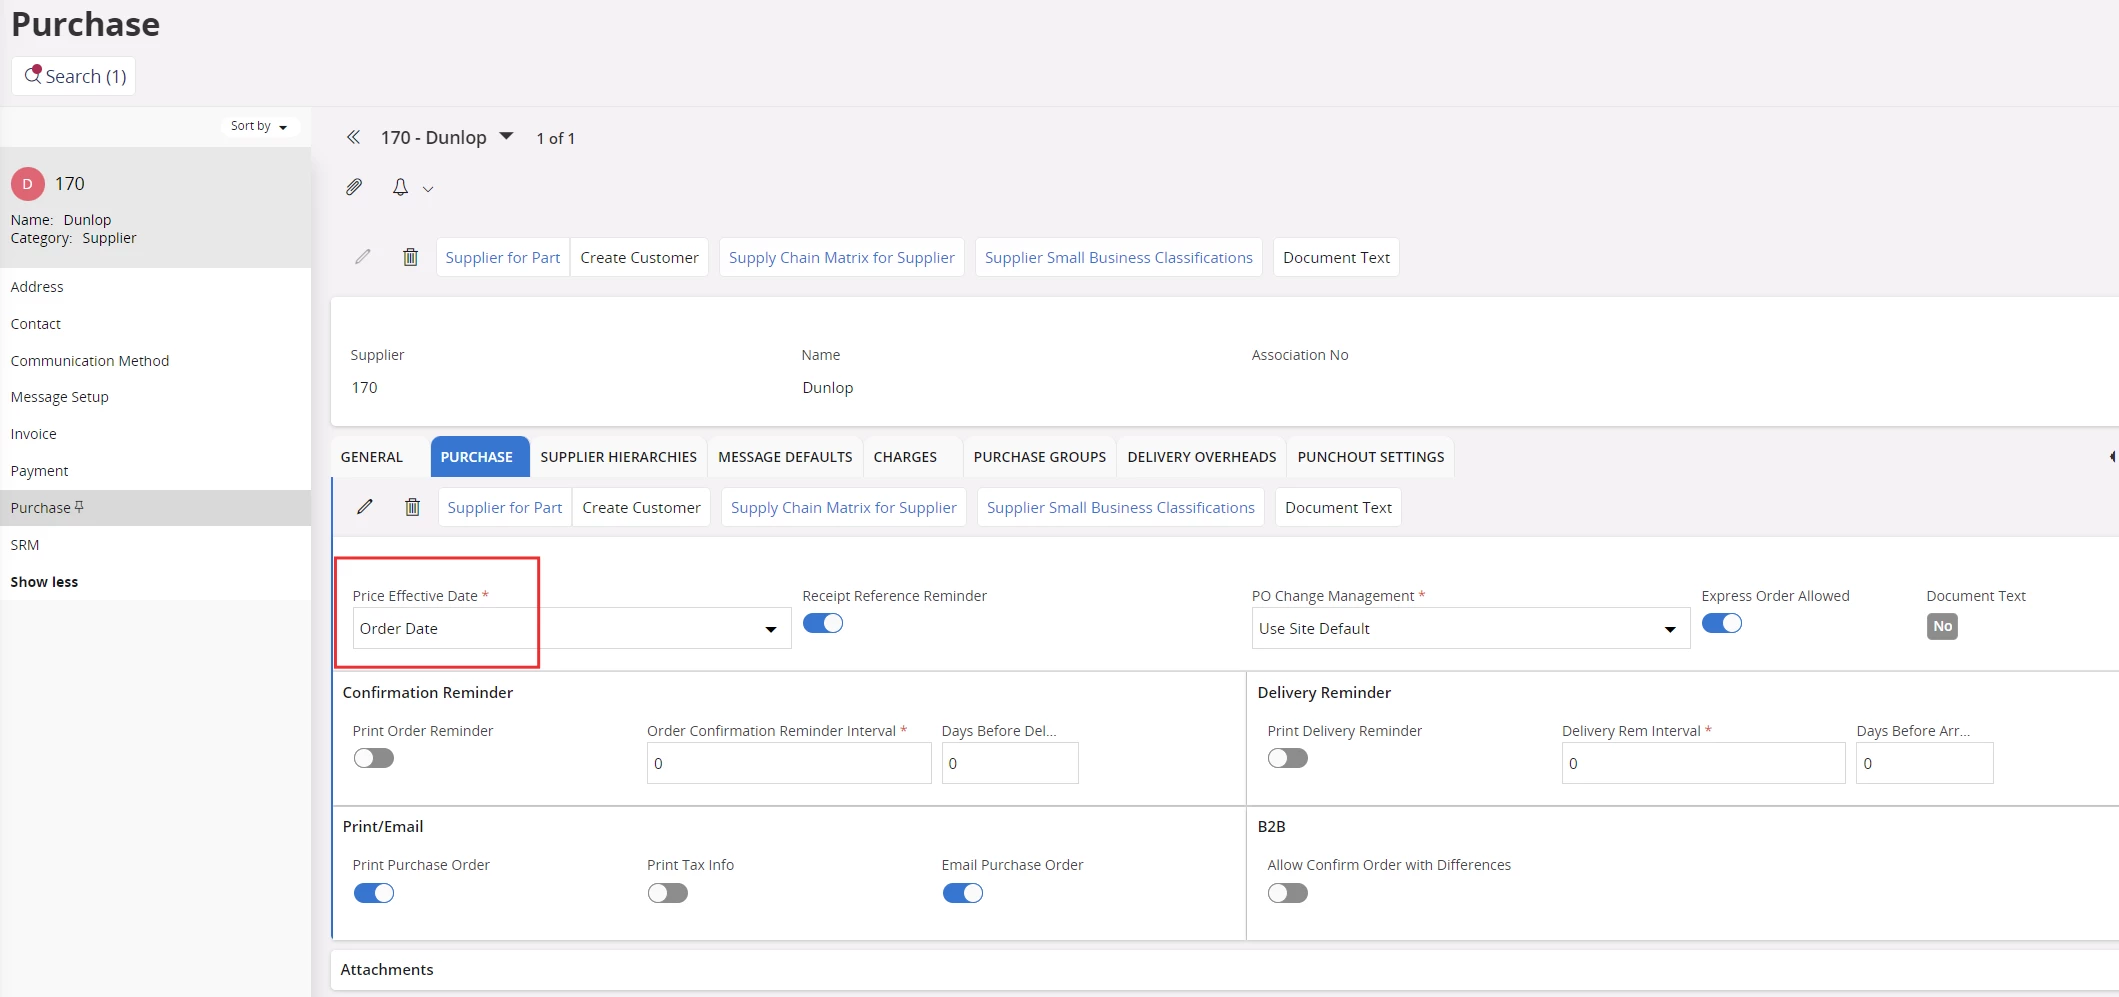Click the notification bell icon
Viewport: 2119px width, 997px height.
coord(400,187)
